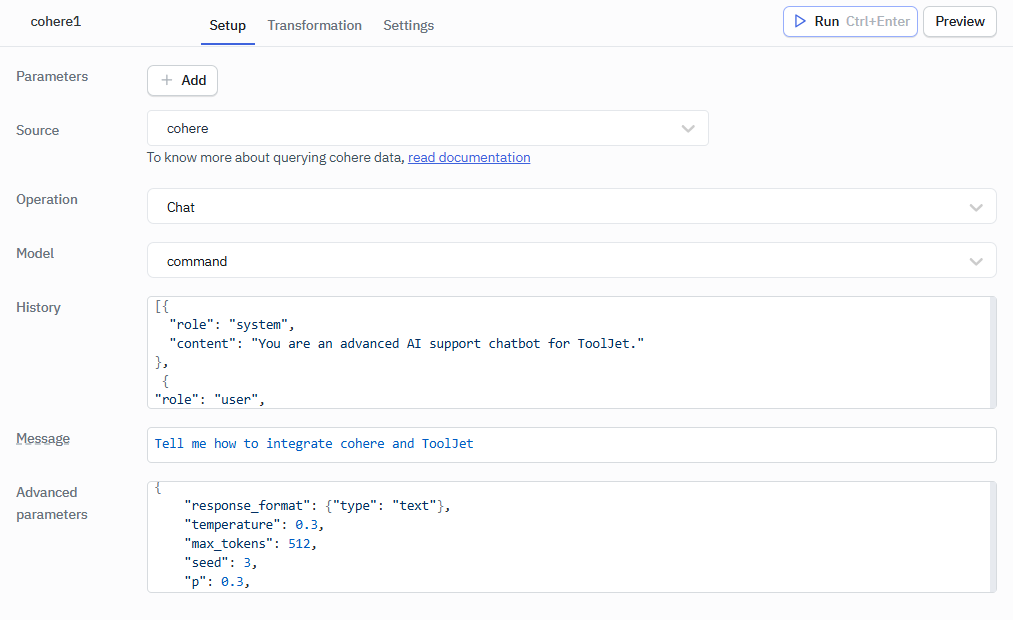Click the "role": "system" line in History
The height and width of the screenshot is (620, 1013).
(x=232, y=325)
